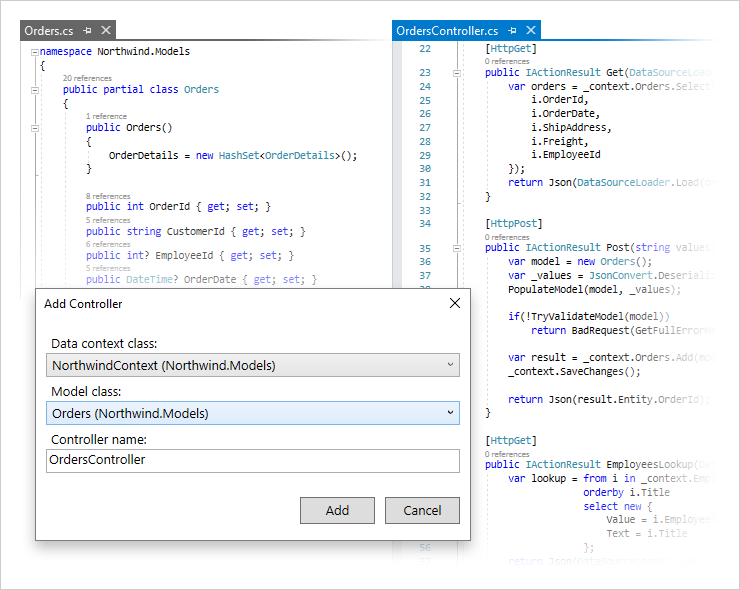740x590 pixels.
Task: Collapse the Get method code block
Action: coord(456,72)
